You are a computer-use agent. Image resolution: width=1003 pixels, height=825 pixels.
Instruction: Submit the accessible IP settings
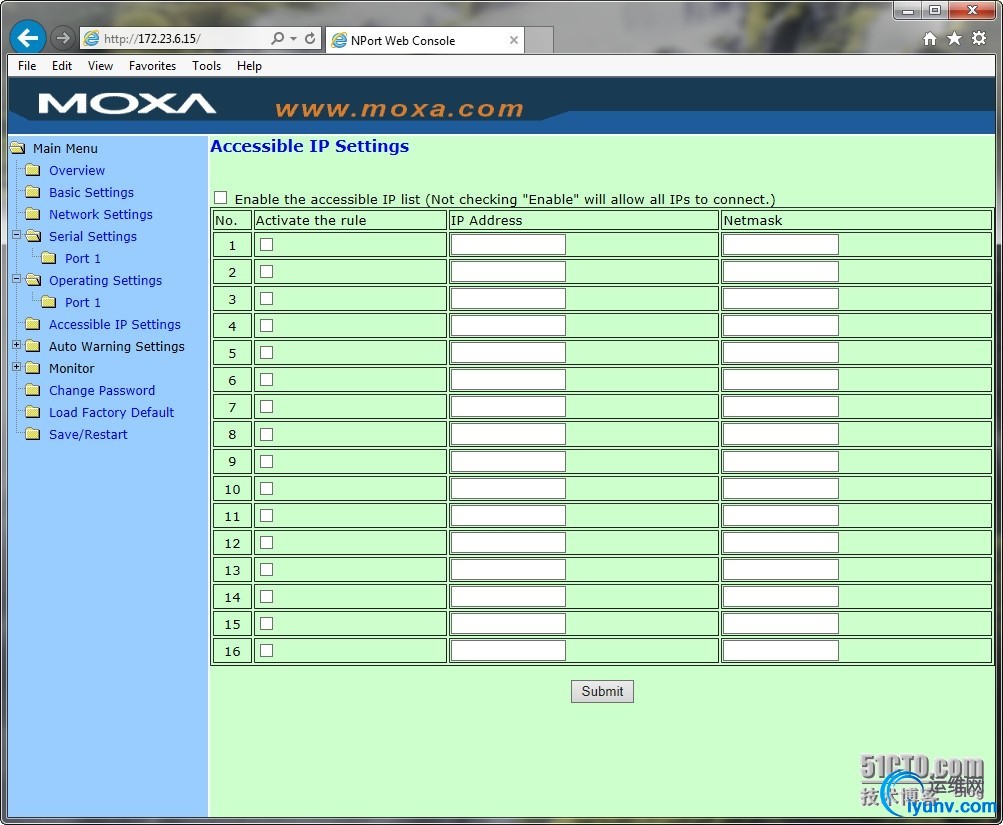[x=602, y=691]
